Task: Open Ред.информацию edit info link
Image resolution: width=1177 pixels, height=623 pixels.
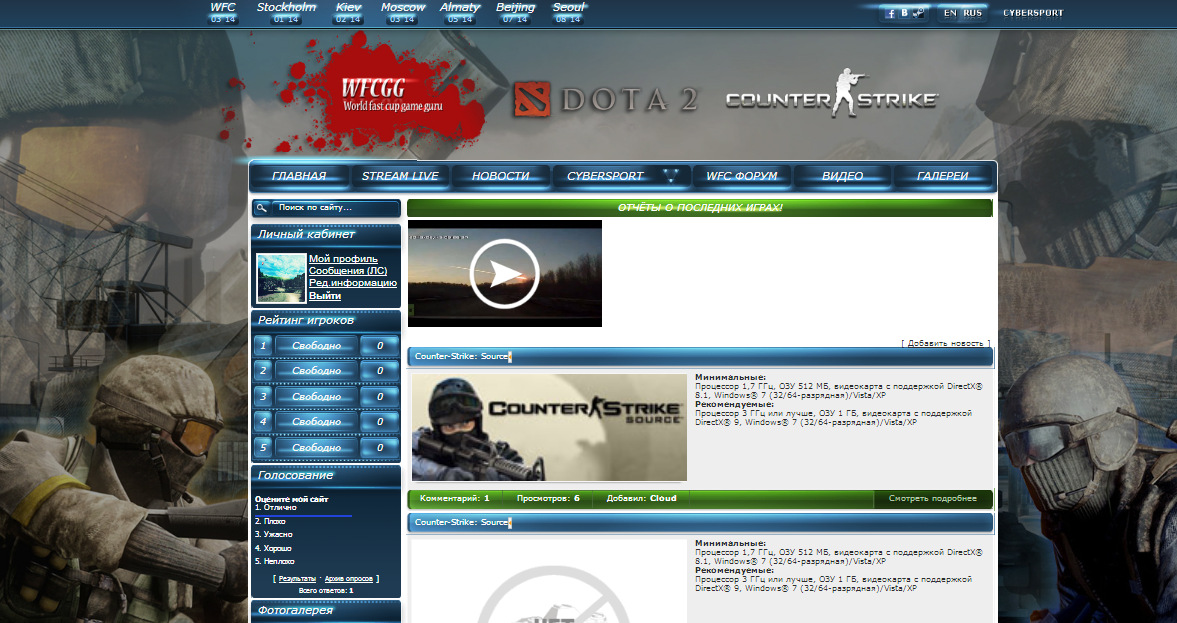Action: (x=353, y=283)
